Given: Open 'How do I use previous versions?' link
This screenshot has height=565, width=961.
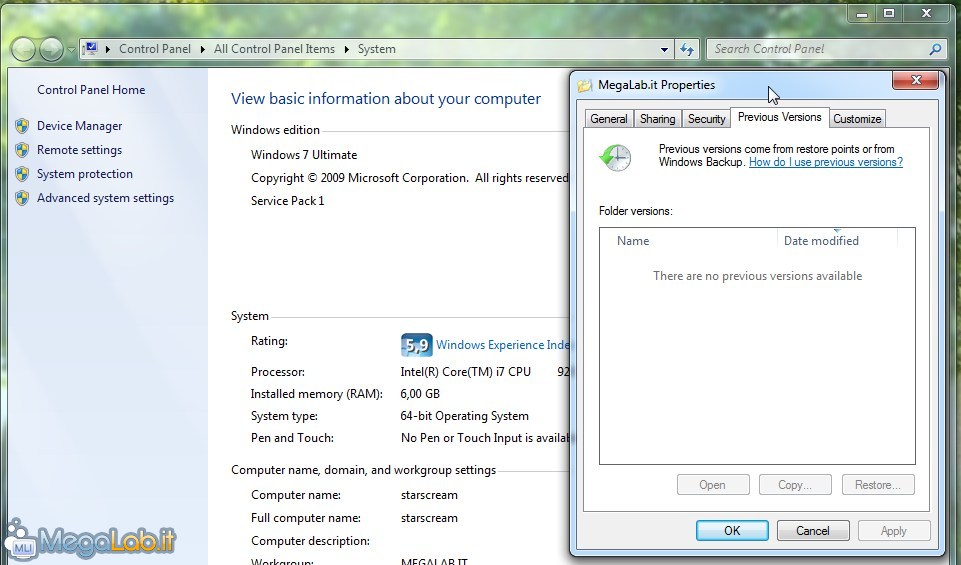Looking at the screenshot, I should click(x=826, y=162).
